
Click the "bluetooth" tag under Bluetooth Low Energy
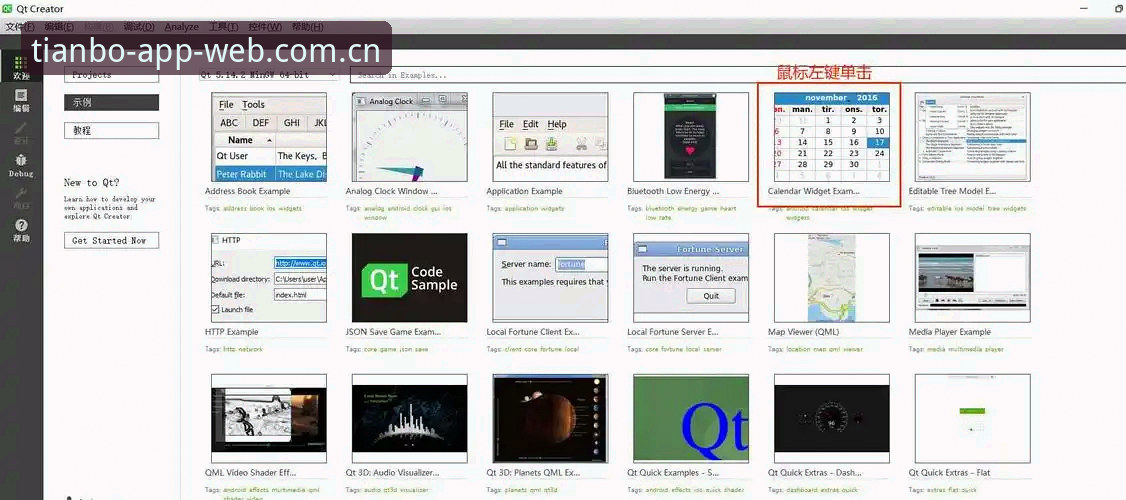(x=661, y=208)
